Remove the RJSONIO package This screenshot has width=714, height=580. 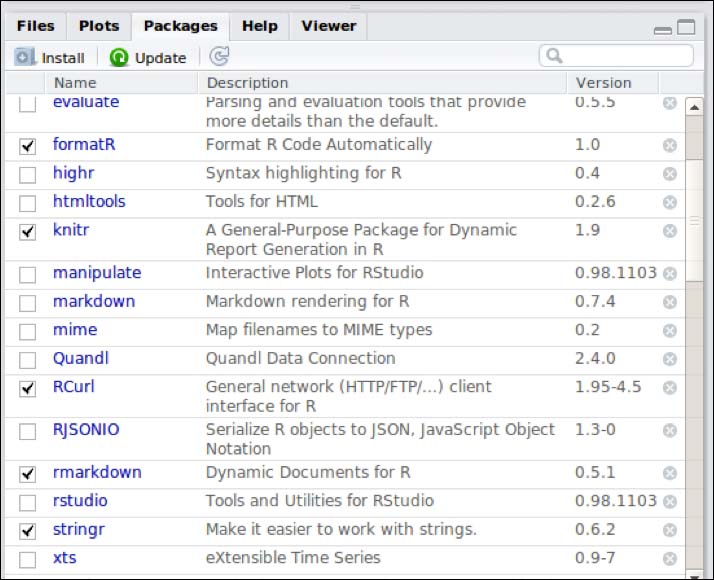(669, 430)
